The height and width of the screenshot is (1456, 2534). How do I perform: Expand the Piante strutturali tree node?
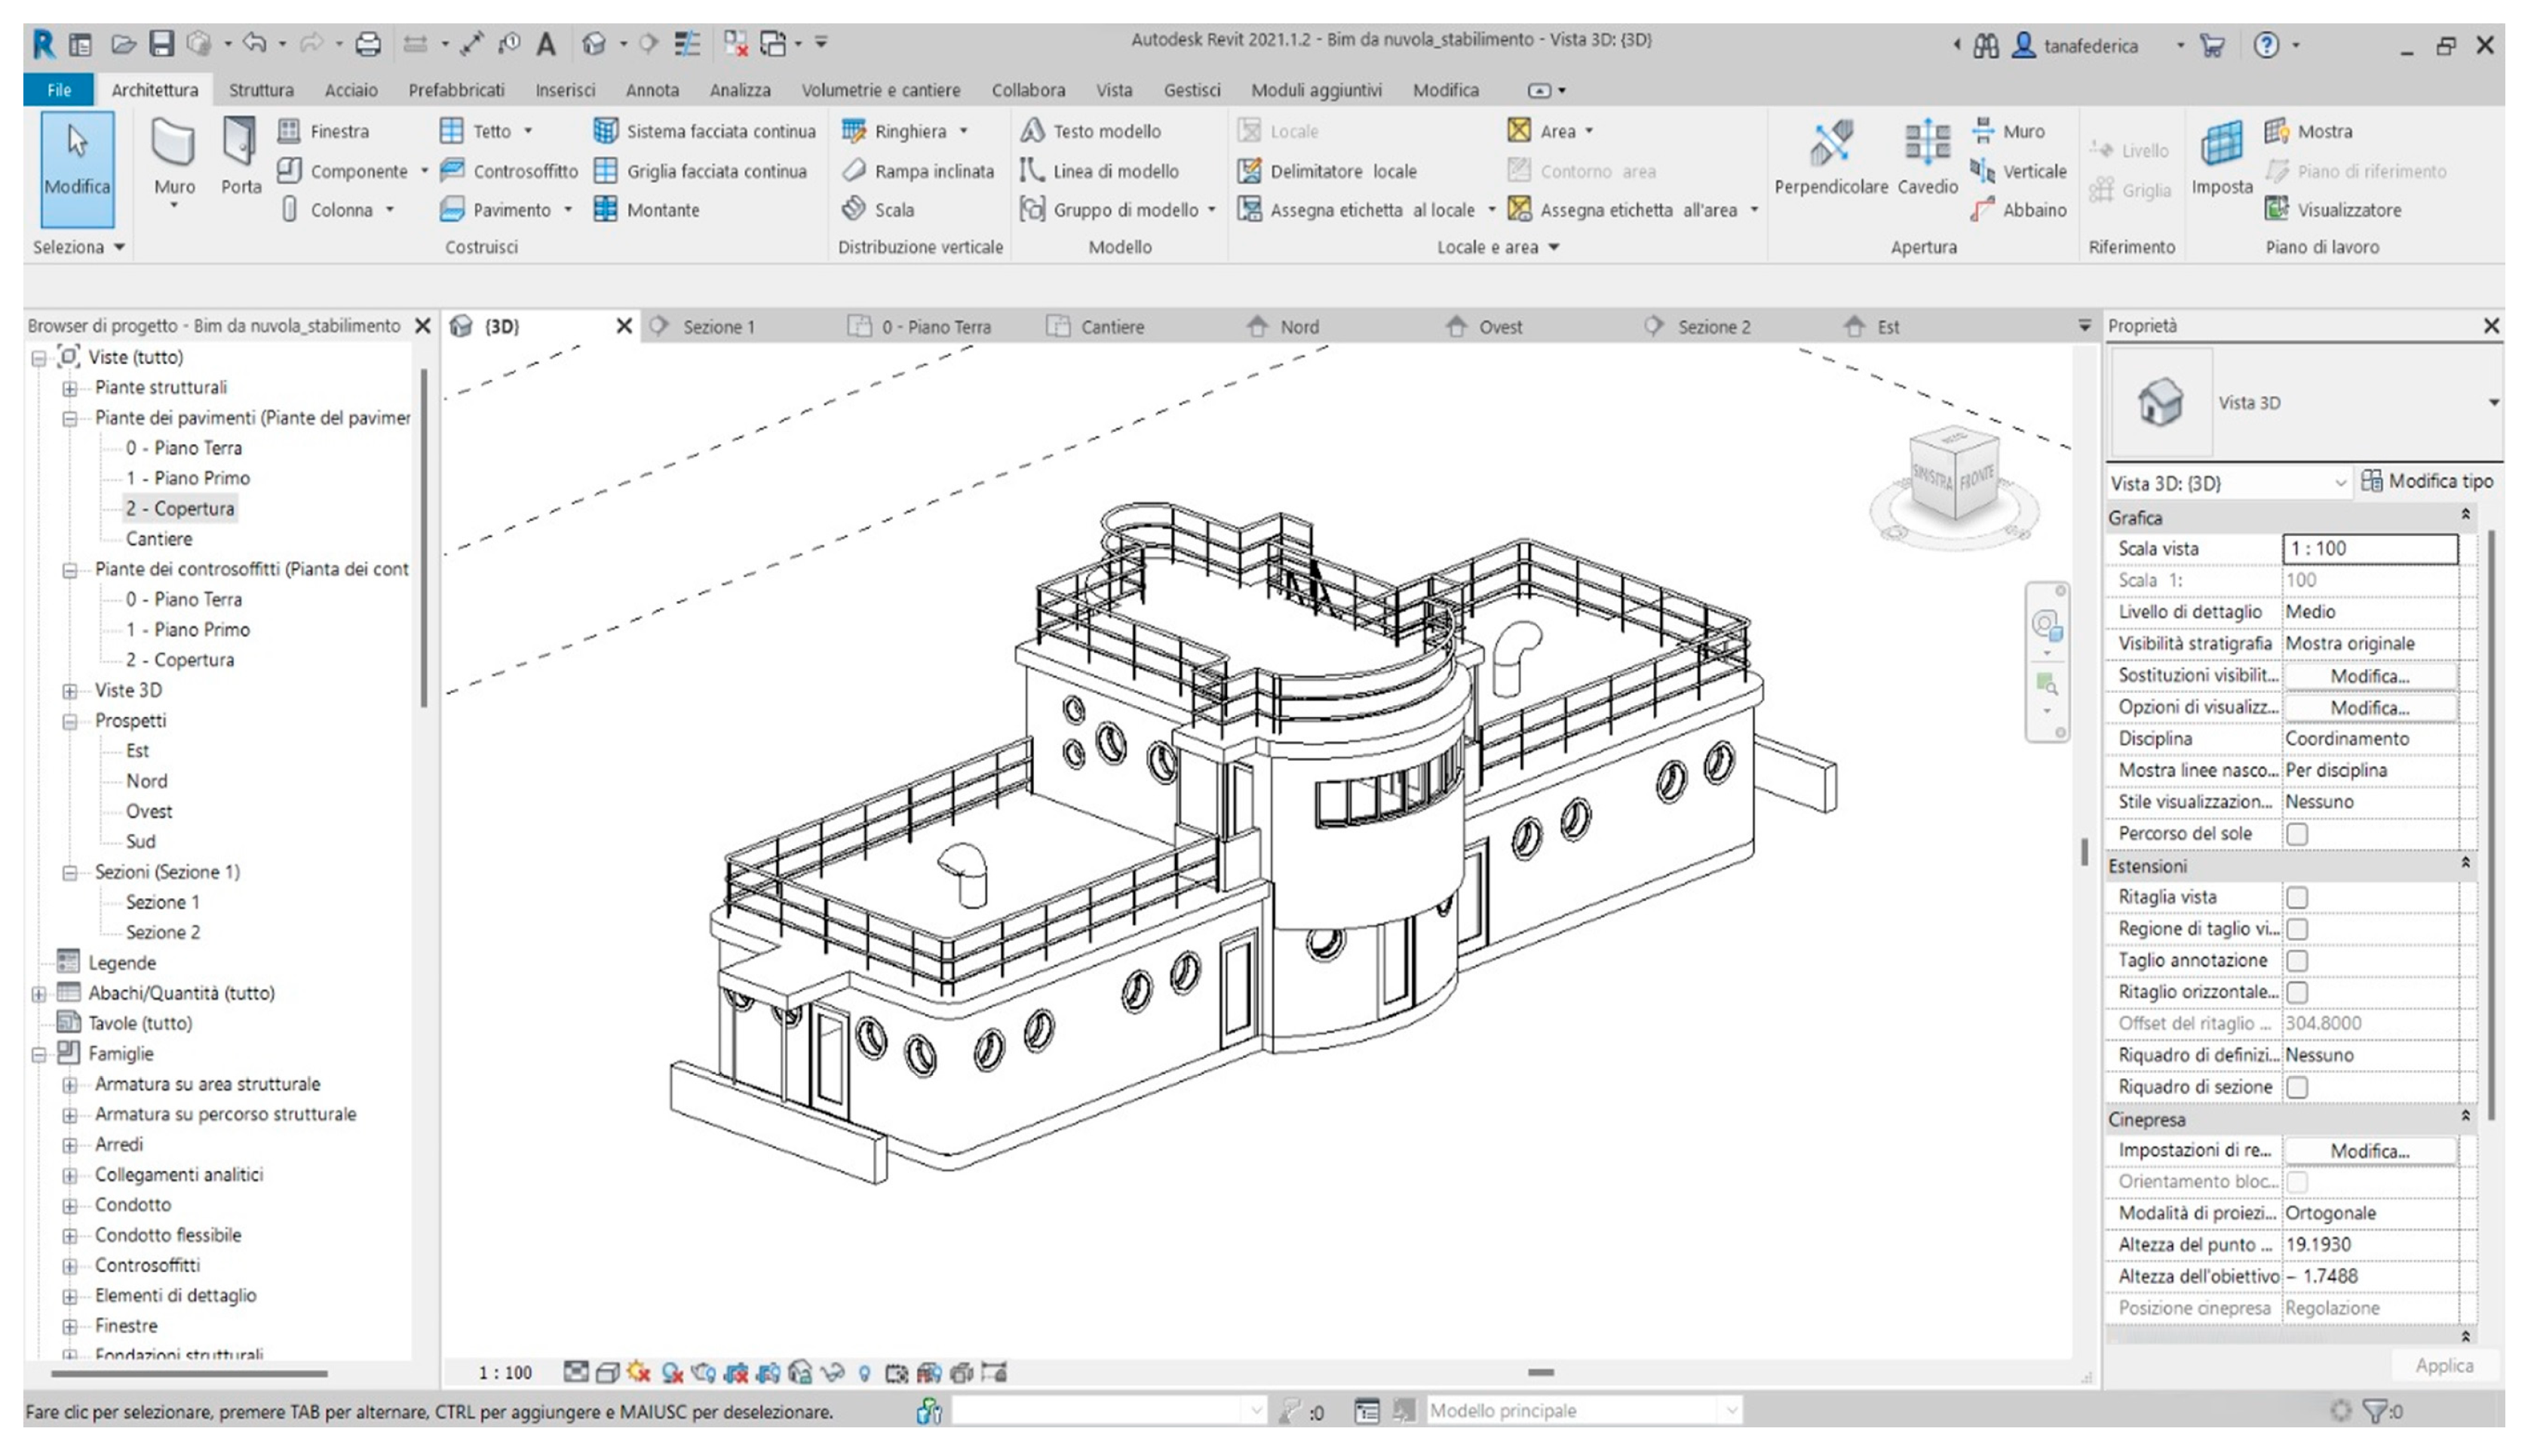70,388
